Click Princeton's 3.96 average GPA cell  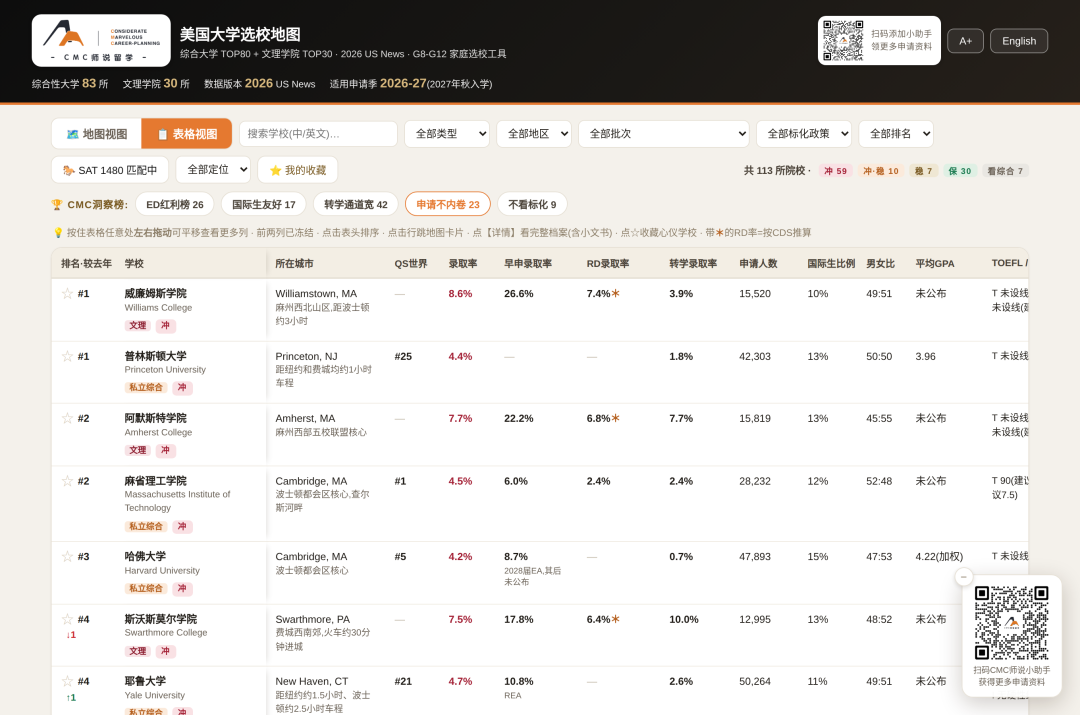[926, 356]
